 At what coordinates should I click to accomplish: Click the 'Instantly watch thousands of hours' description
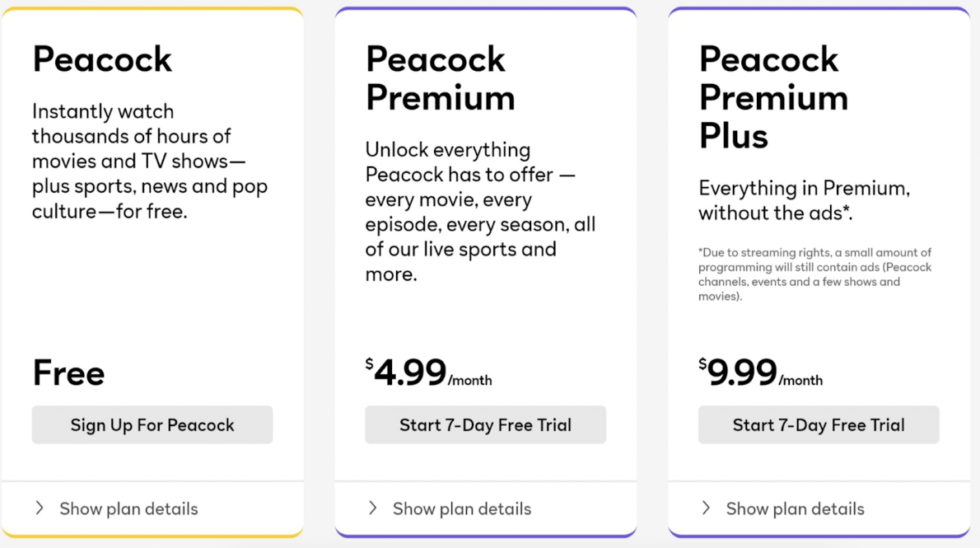click(149, 161)
